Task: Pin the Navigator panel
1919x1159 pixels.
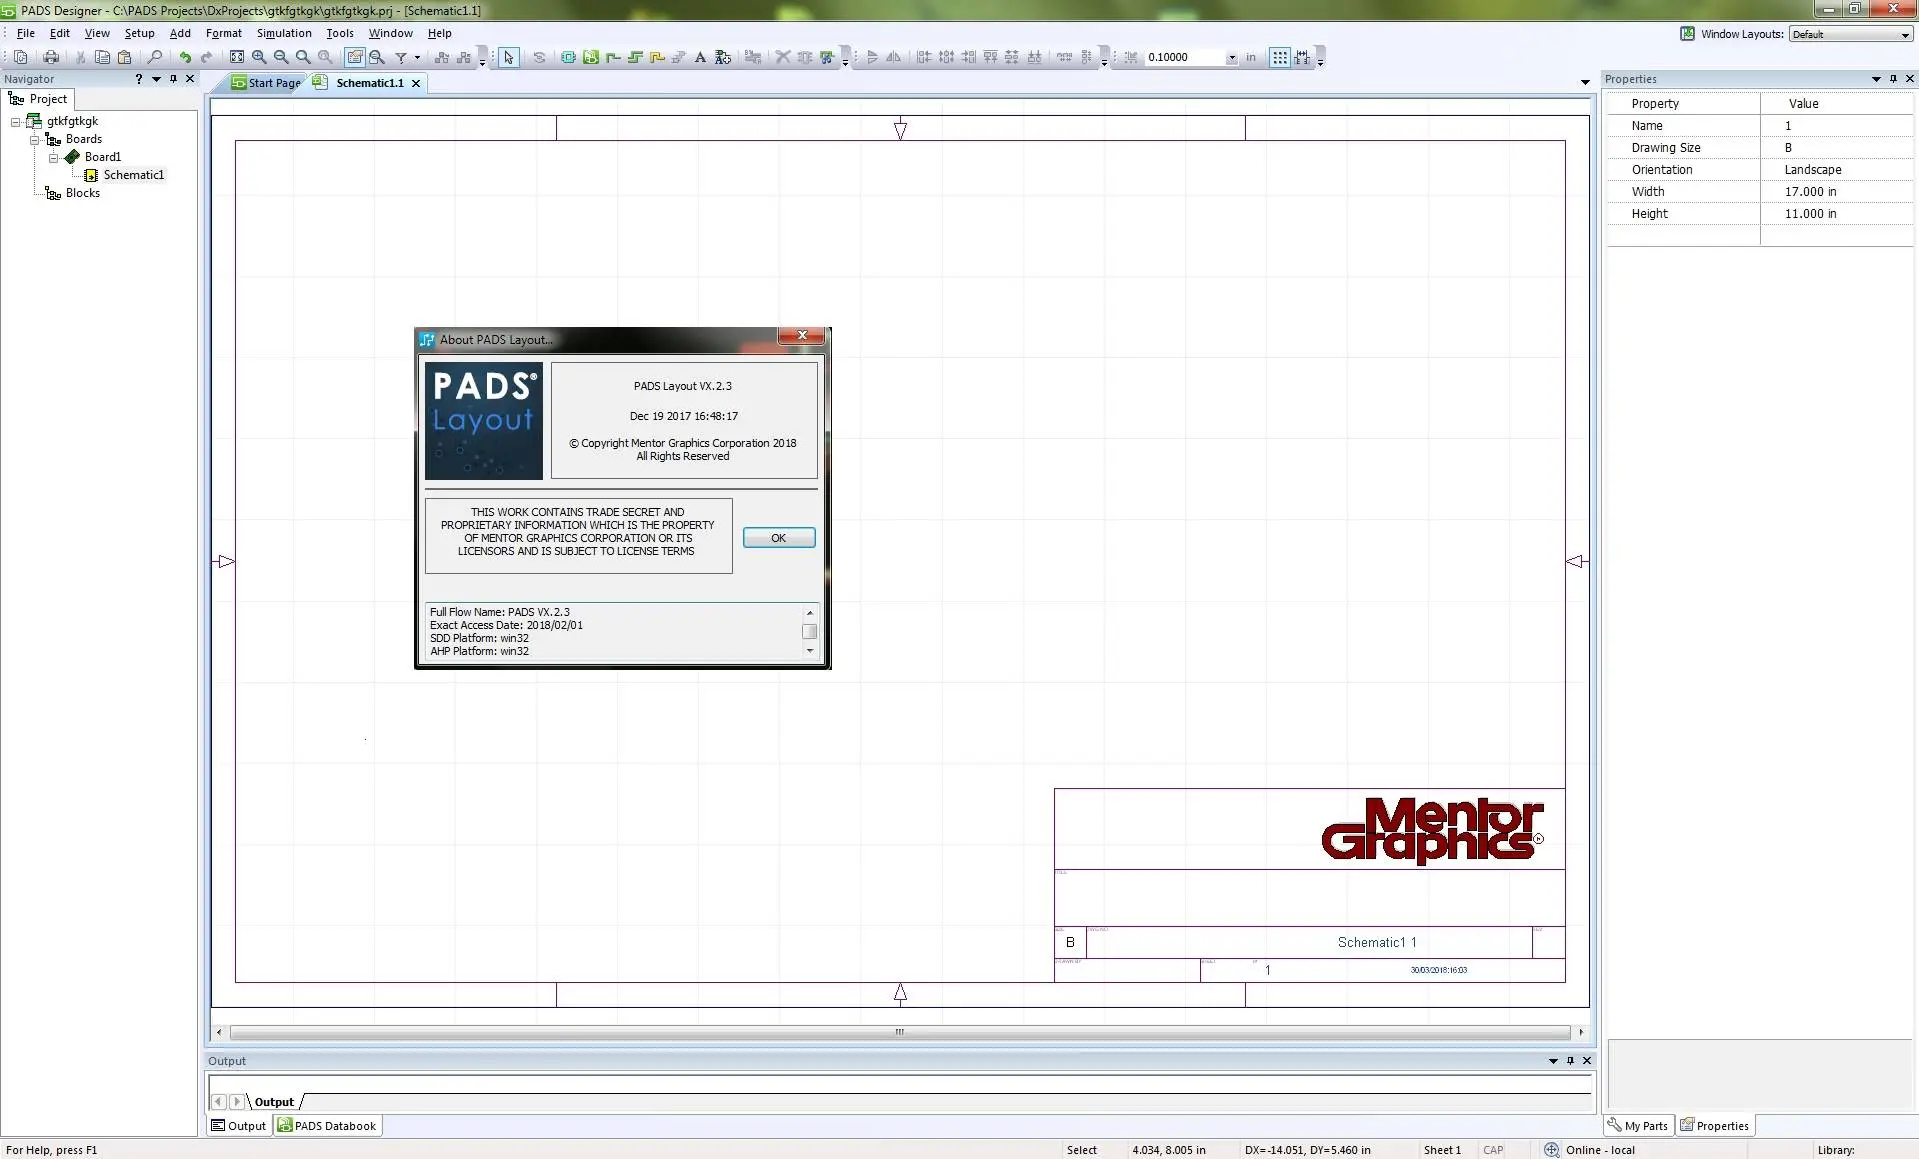Action: point(173,79)
